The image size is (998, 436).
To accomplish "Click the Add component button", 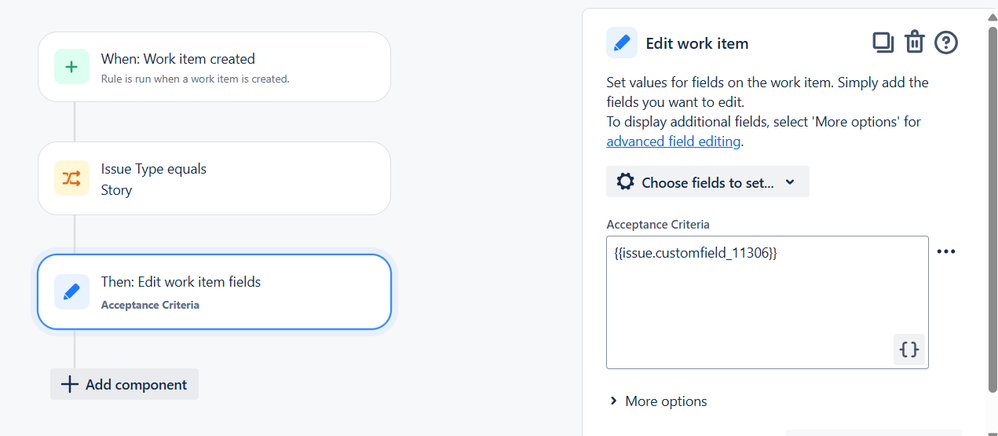I will pos(125,384).
